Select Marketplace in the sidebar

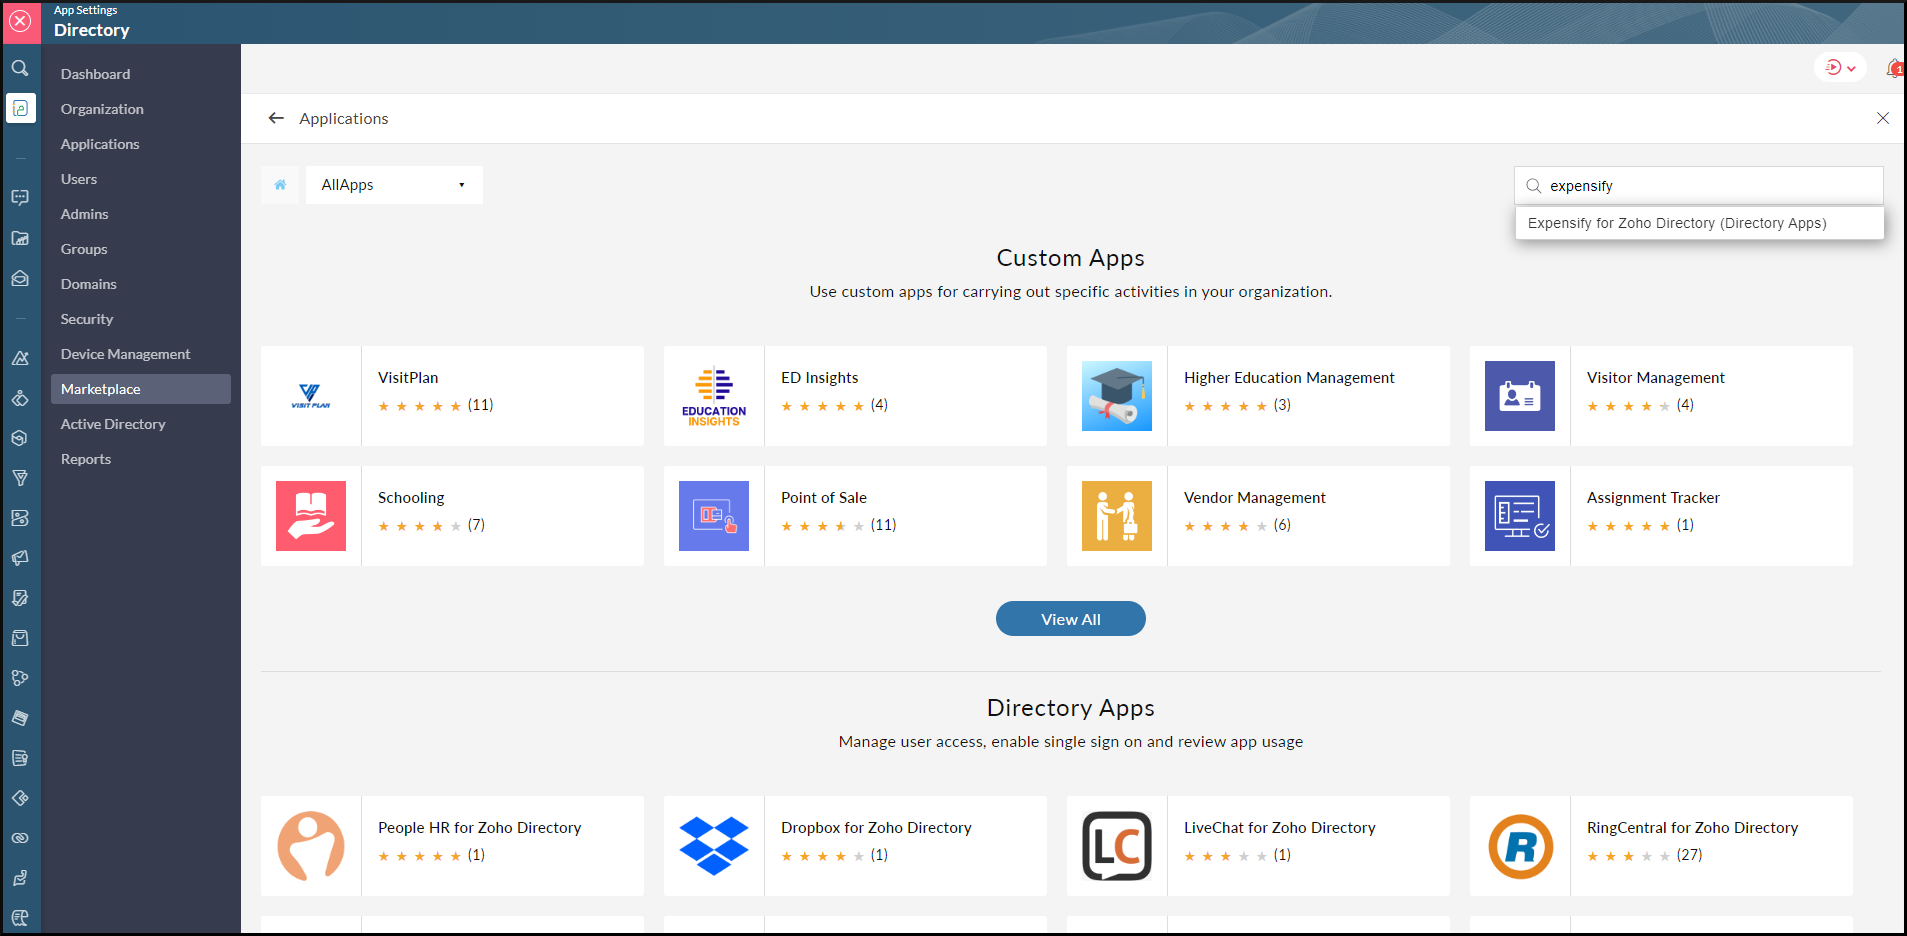click(101, 389)
